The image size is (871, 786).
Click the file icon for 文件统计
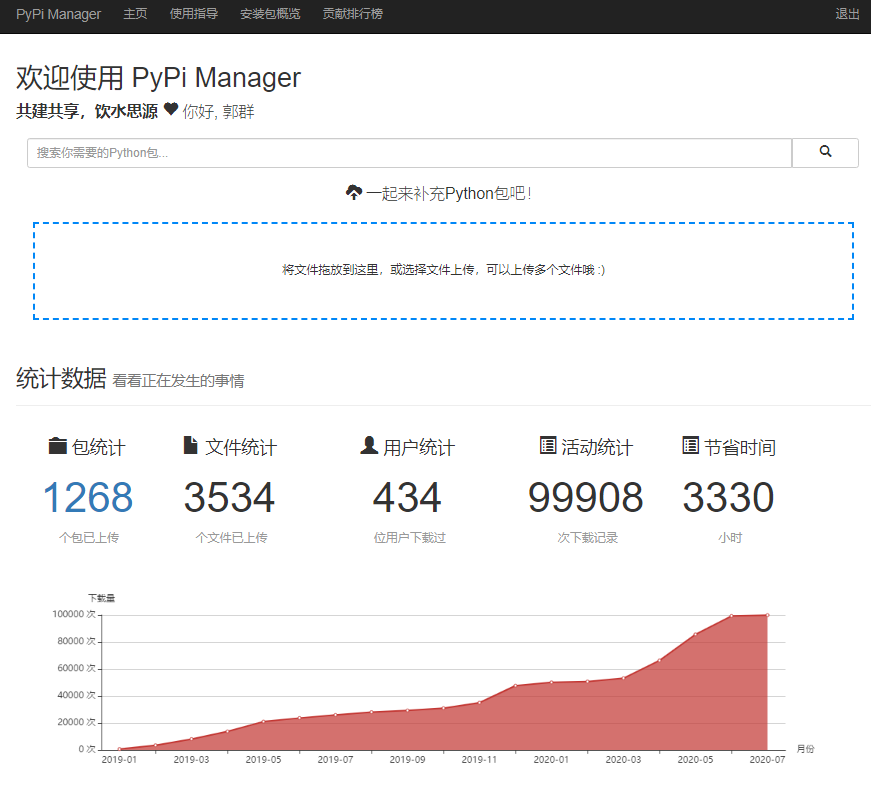(x=191, y=445)
